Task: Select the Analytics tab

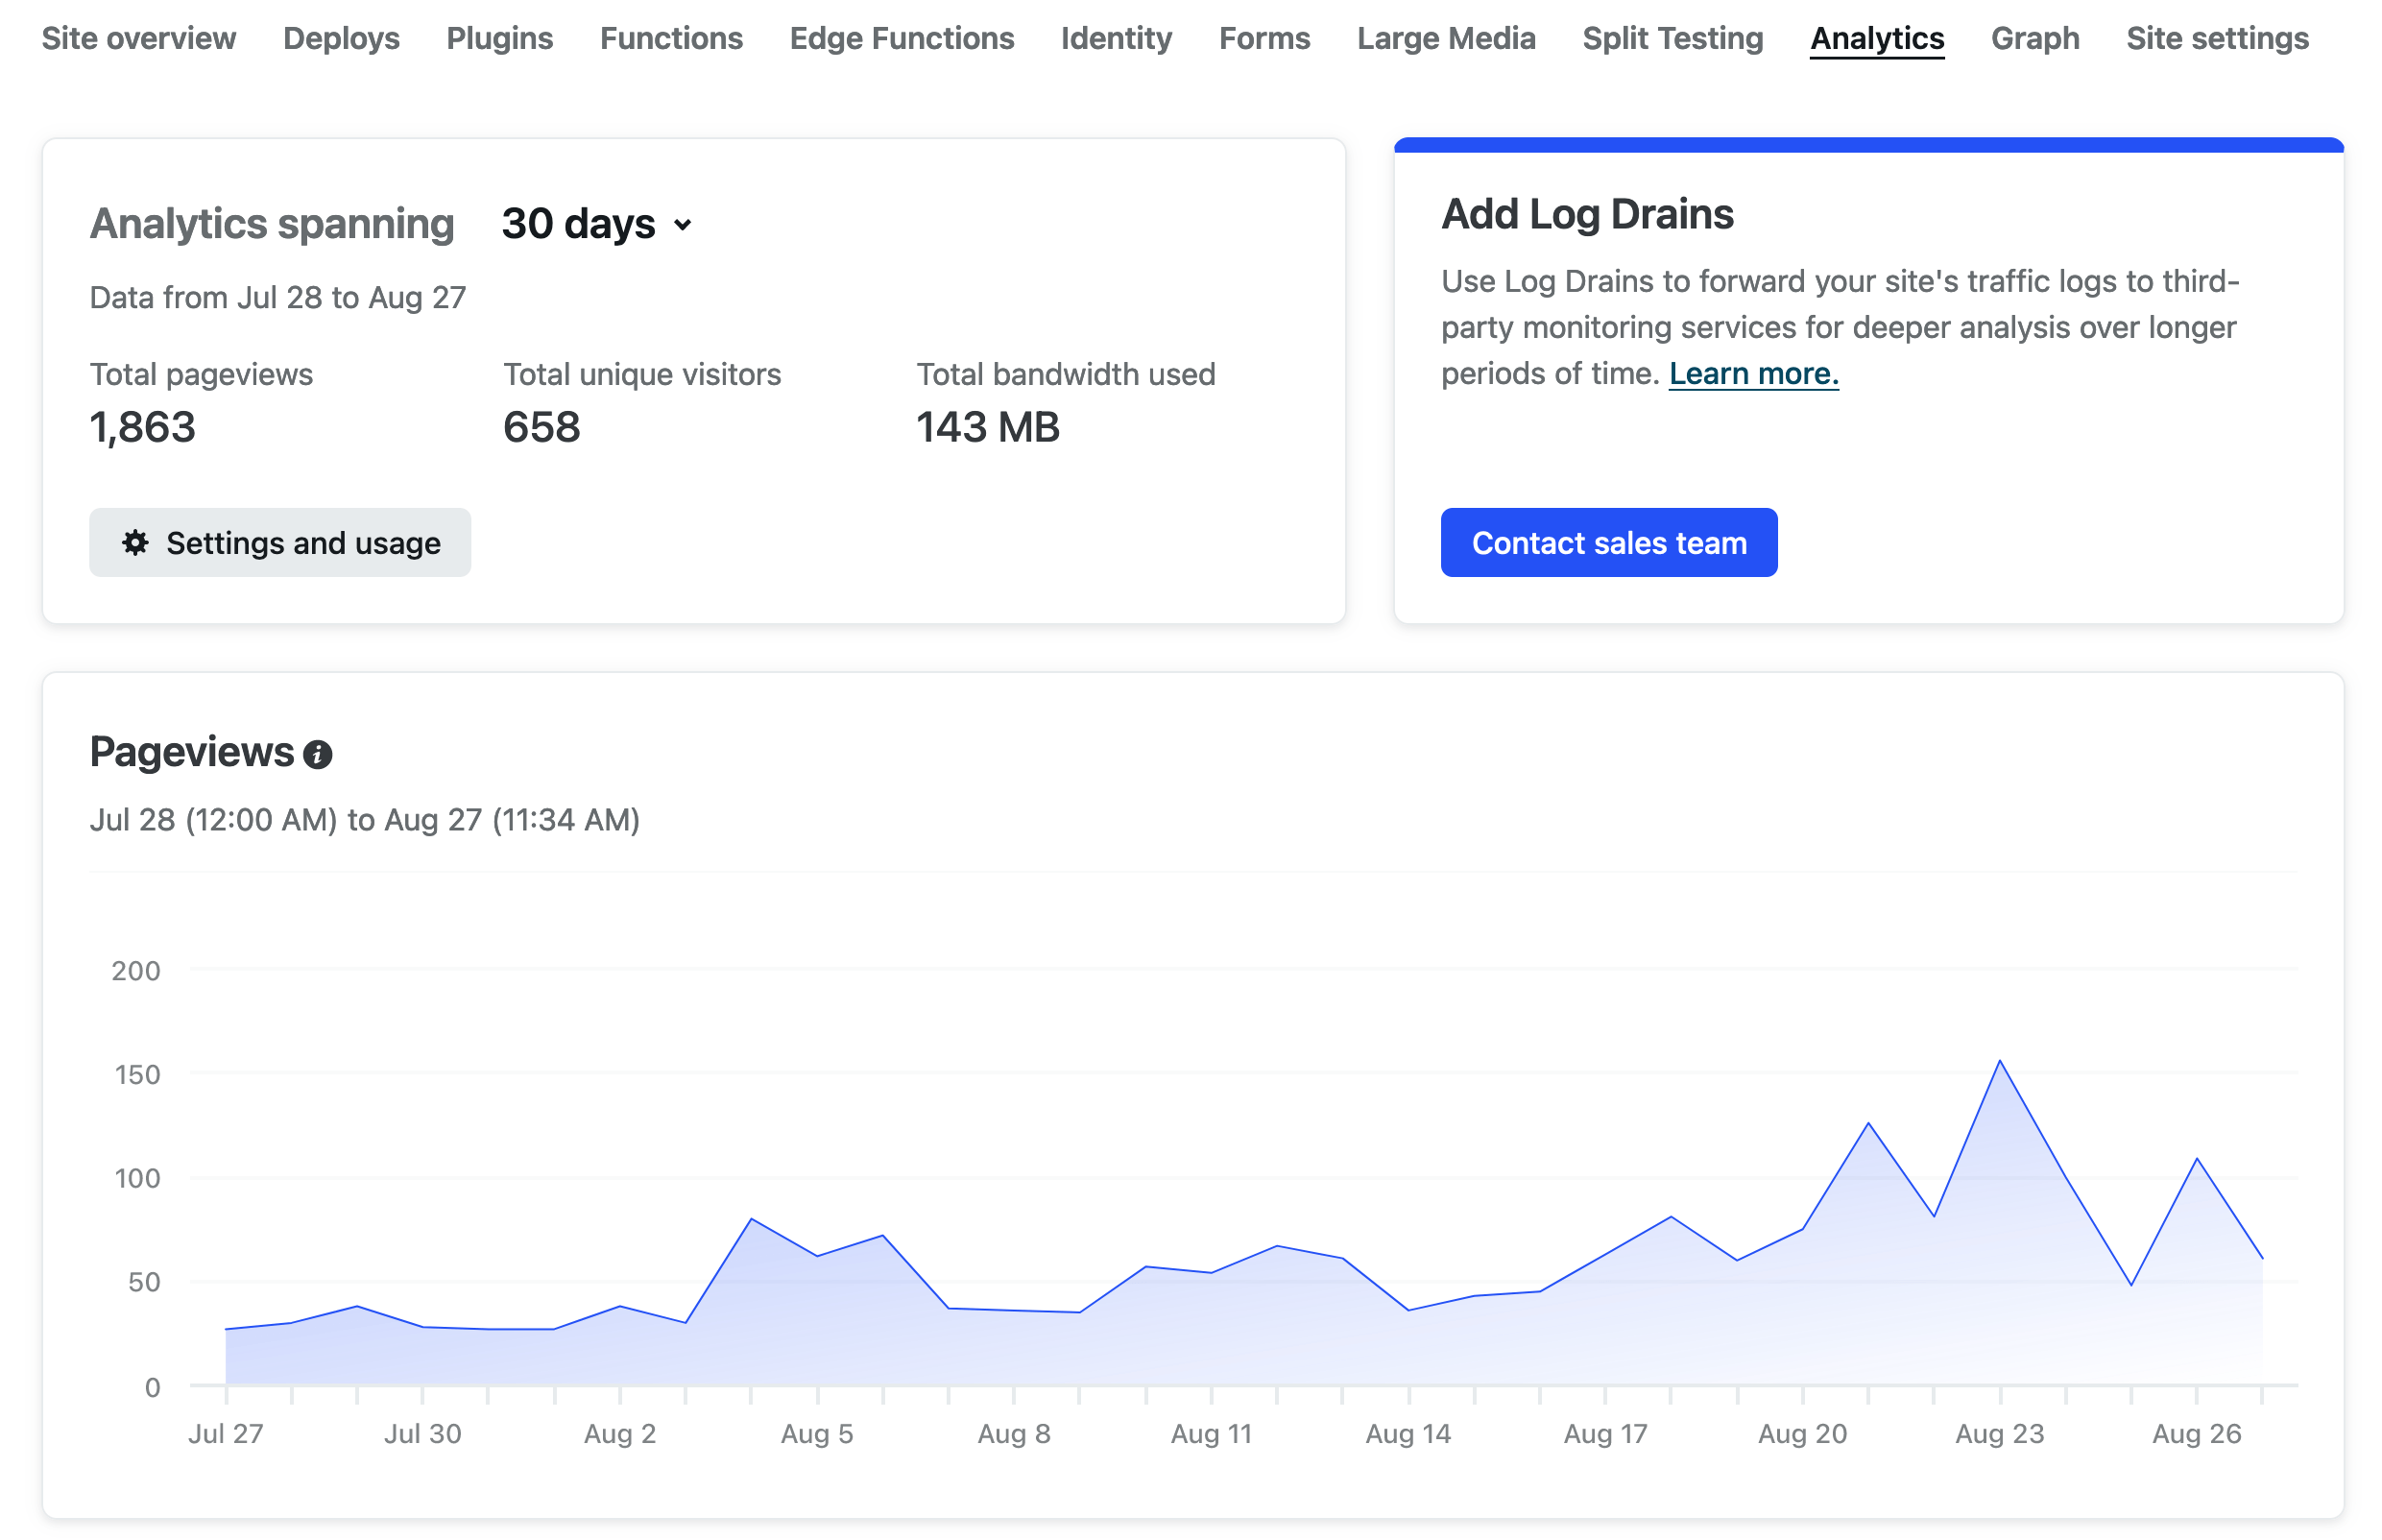Action: click(1877, 38)
